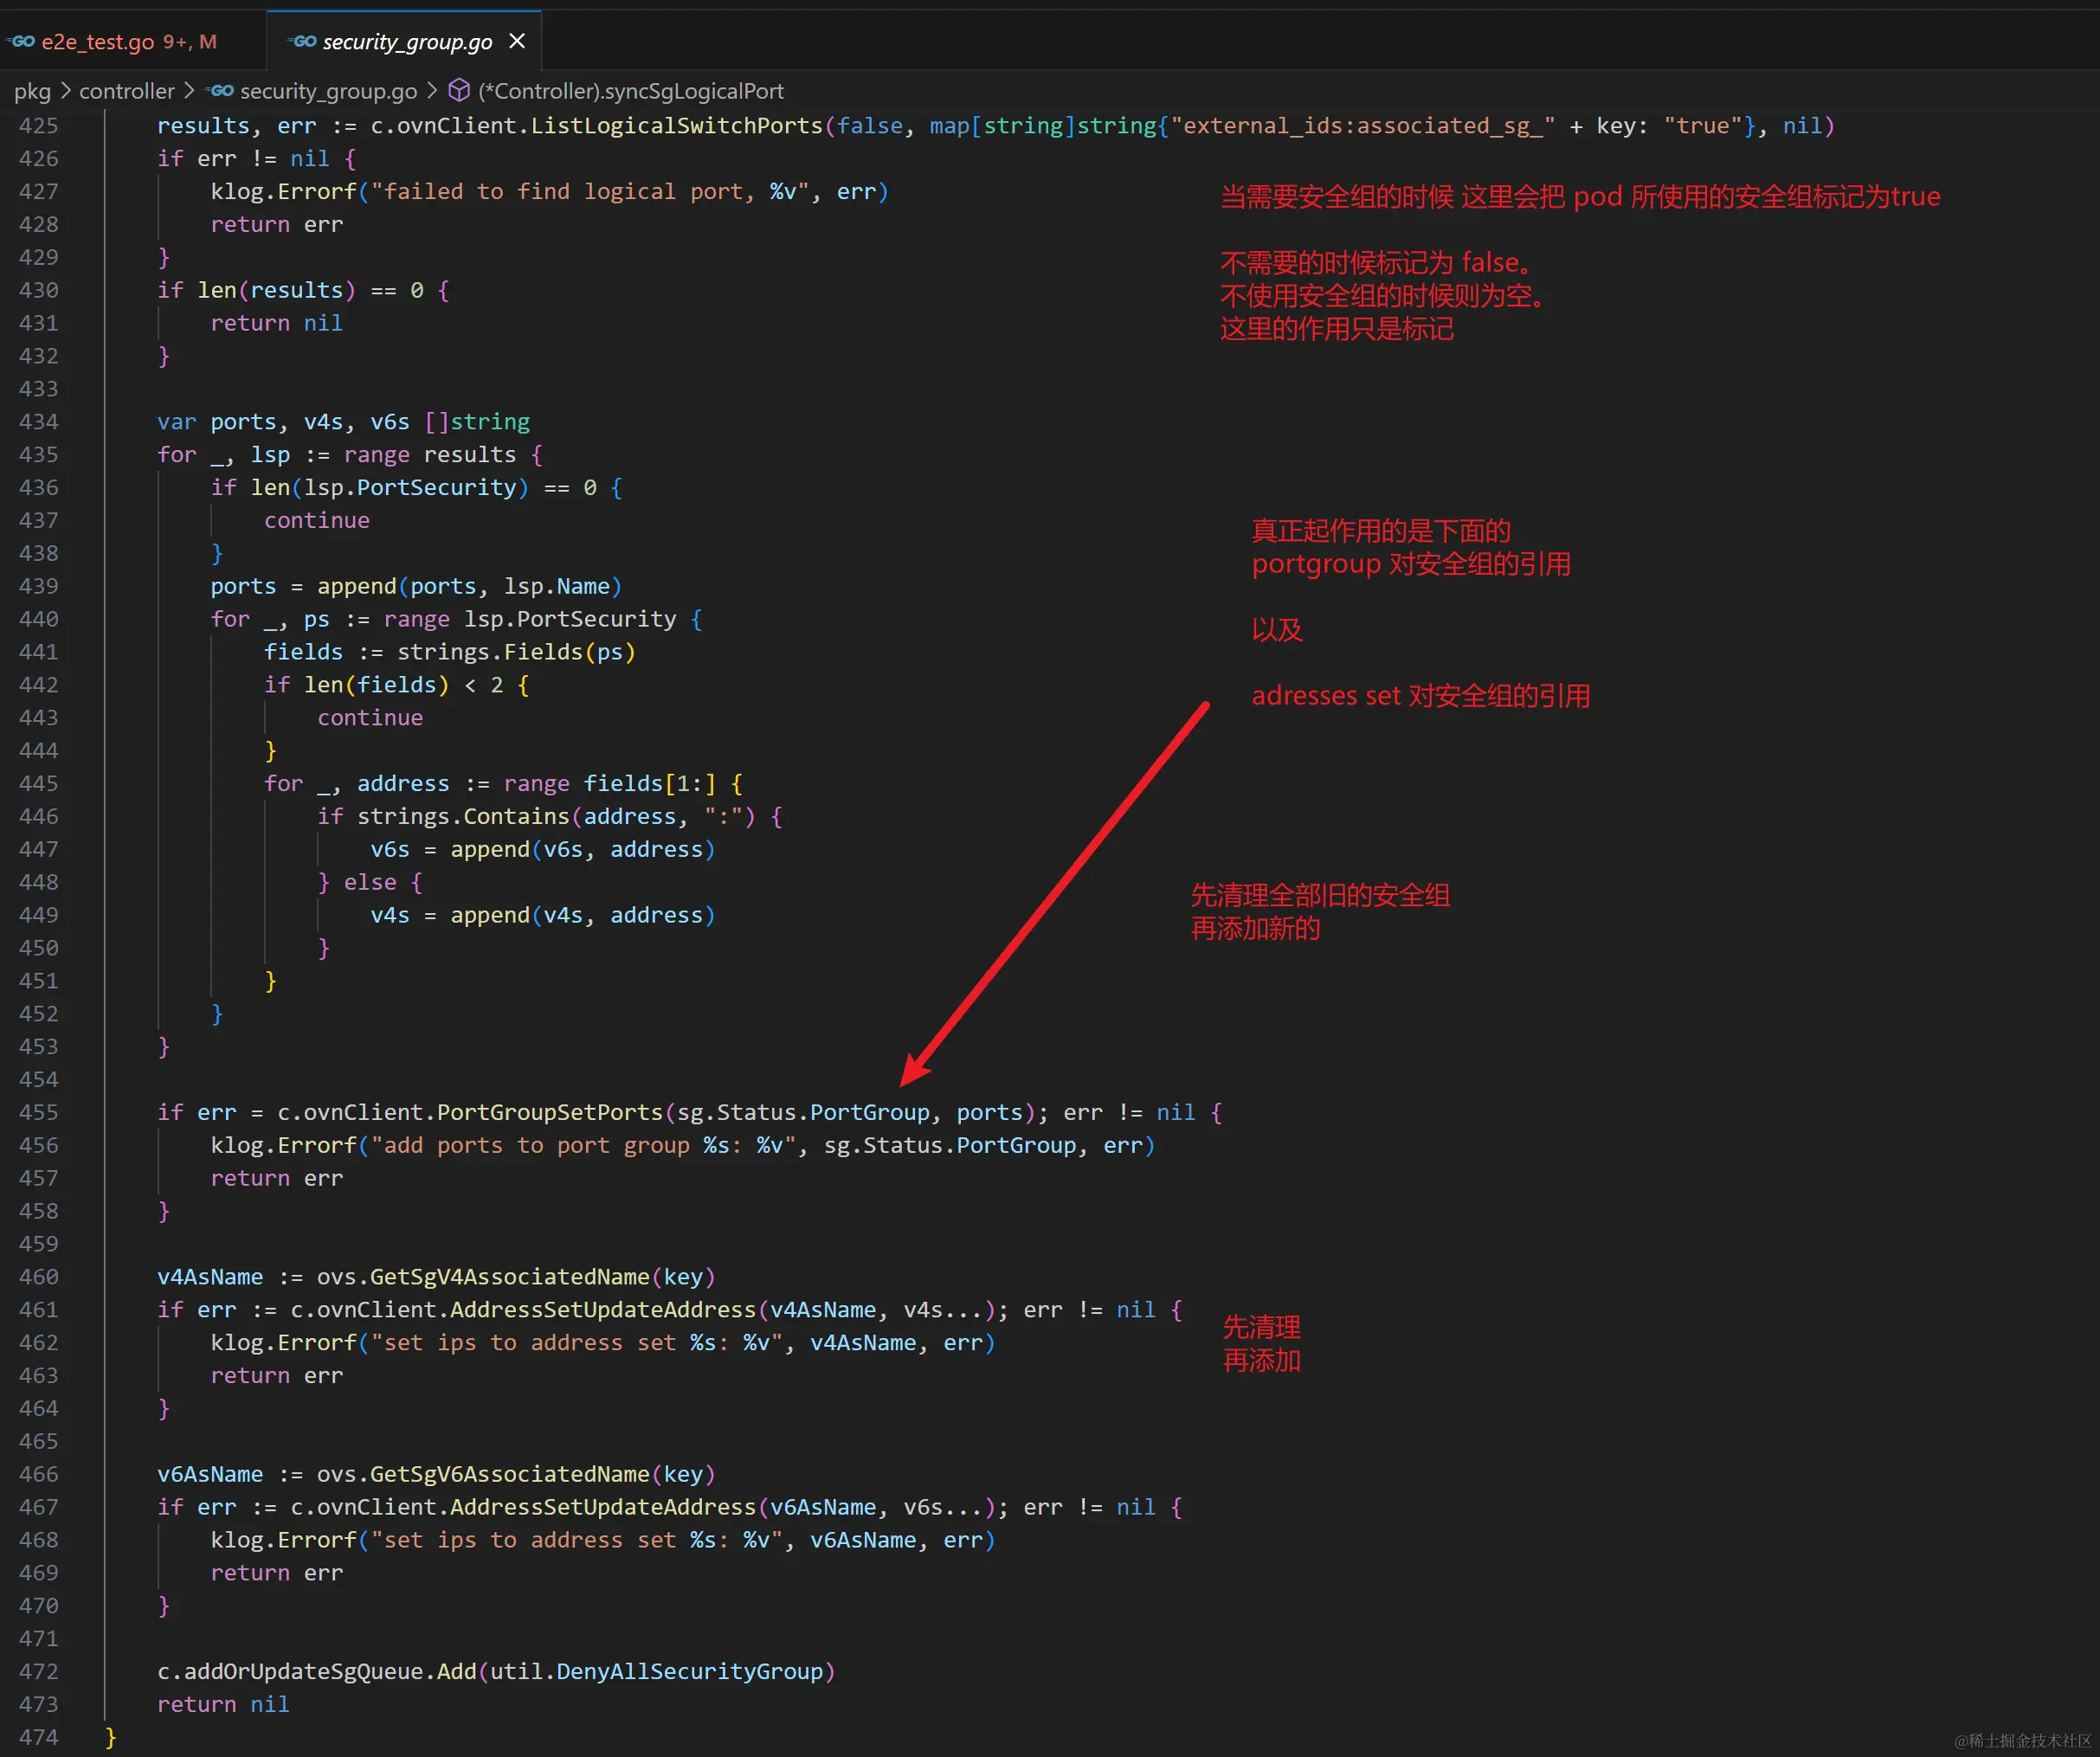Click chevron separator after pkg breadcrumb

click(x=65, y=91)
